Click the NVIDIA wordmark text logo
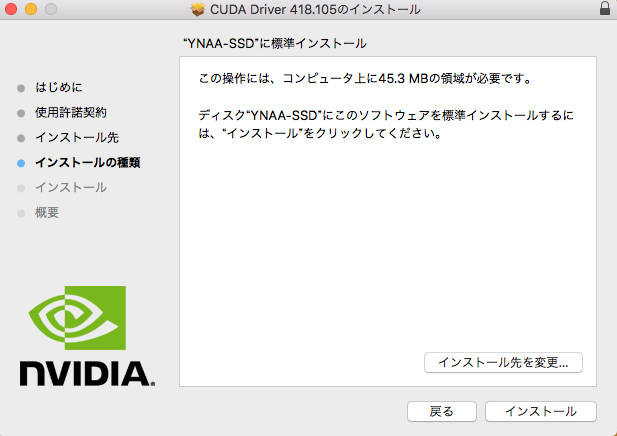This screenshot has width=617, height=436. click(x=87, y=373)
